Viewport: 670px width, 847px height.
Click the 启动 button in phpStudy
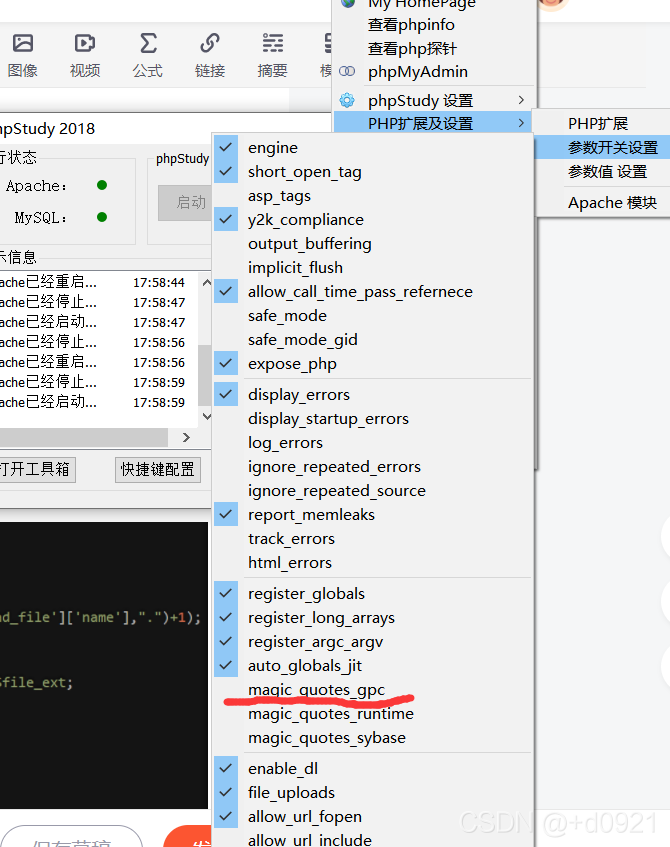click(185, 203)
